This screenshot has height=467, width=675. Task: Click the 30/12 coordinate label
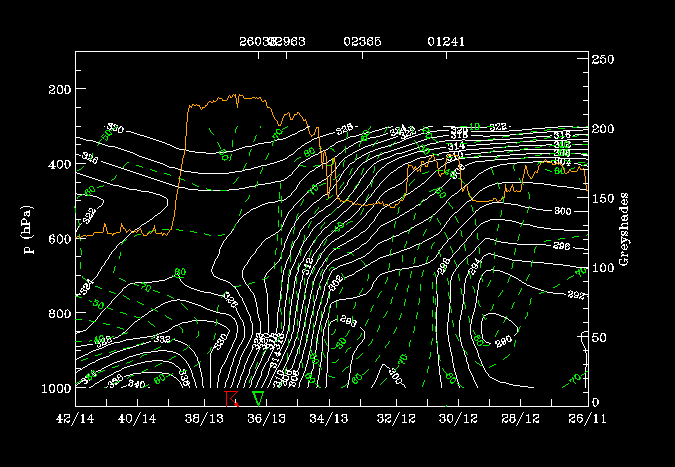click(455, 417)
